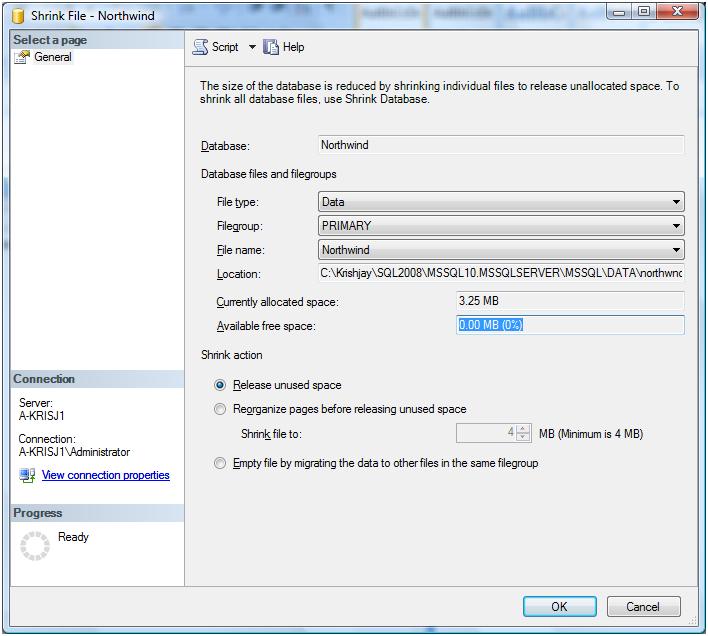Decrease the Shrink file to value

point(523,437)
